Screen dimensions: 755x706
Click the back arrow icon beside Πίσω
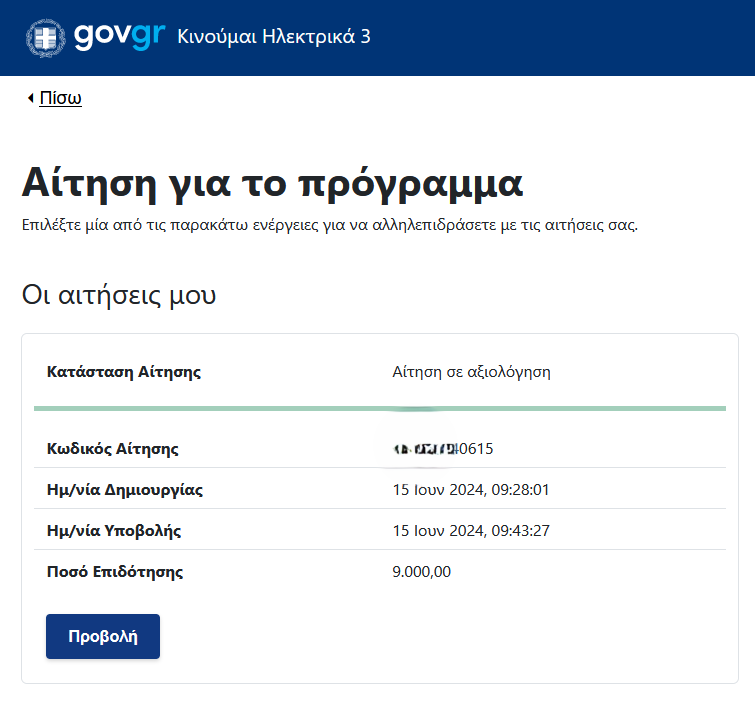[30, 98]
